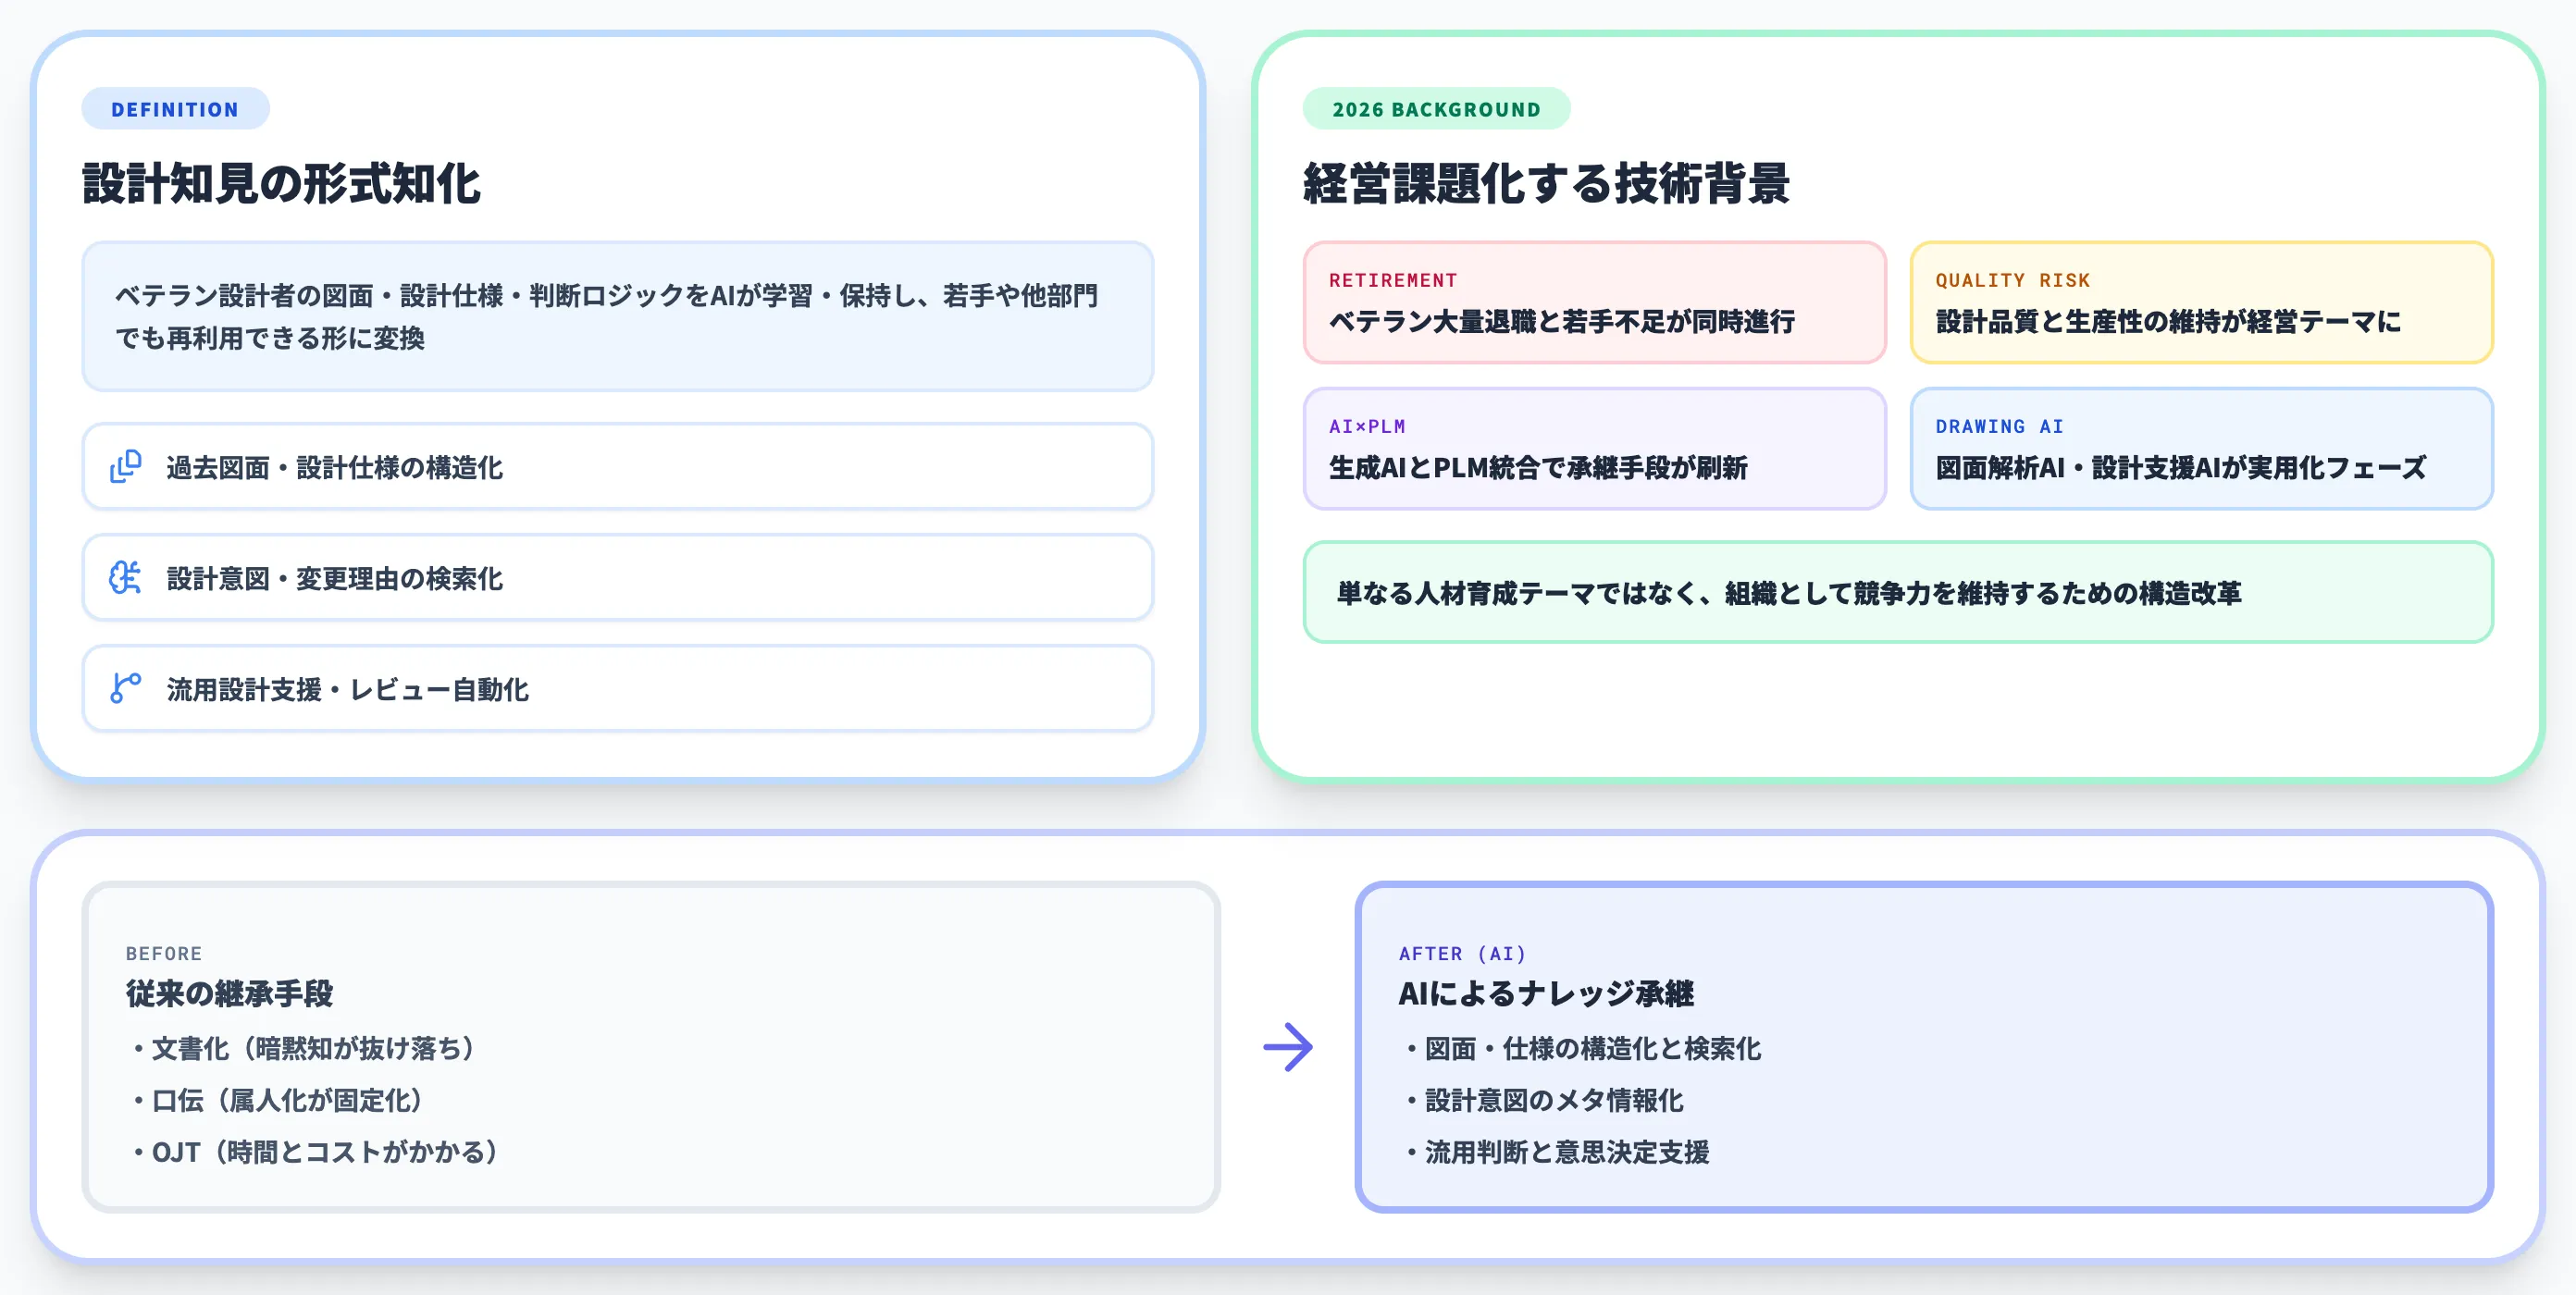Click the BEFORE label
2576x1295 pixels.
point(164,954)
